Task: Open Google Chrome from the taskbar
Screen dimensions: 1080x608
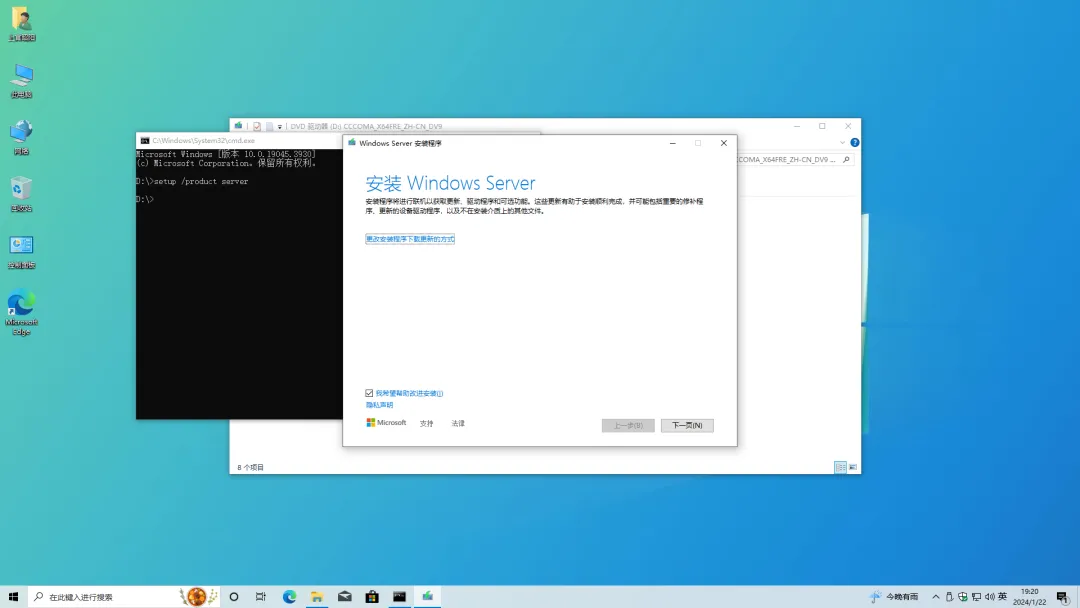Action: point(288,598)
